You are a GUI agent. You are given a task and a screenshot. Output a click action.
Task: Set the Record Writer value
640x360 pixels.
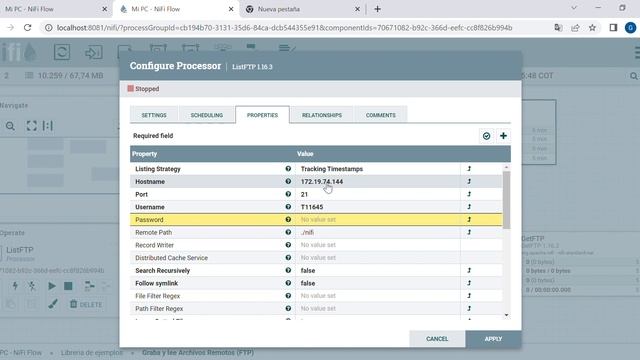click(x=378, y=244)
